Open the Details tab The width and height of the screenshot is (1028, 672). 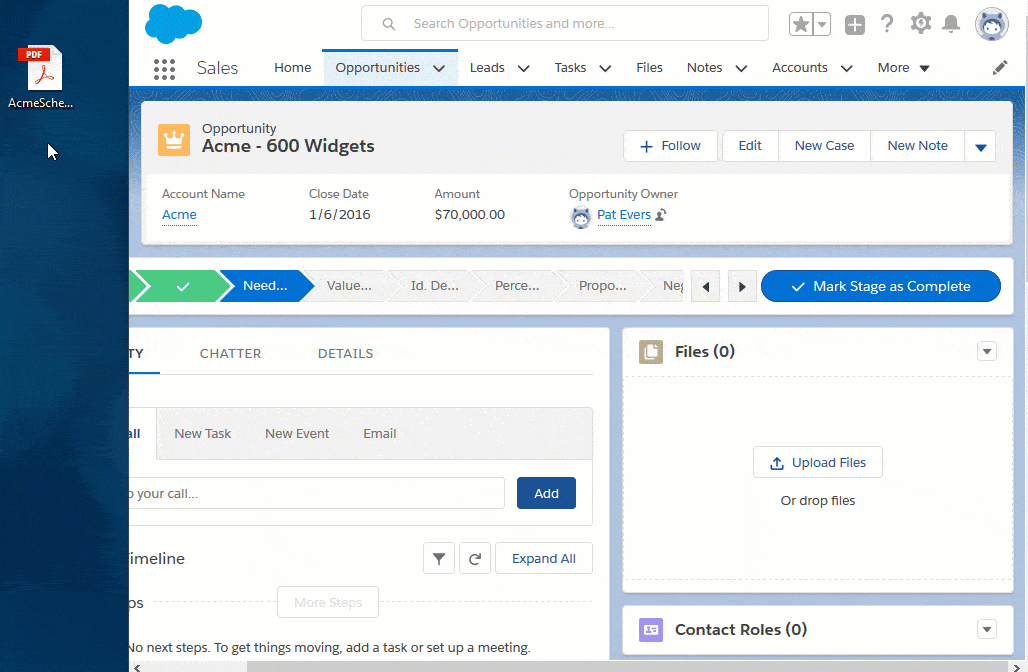point(345,353)
